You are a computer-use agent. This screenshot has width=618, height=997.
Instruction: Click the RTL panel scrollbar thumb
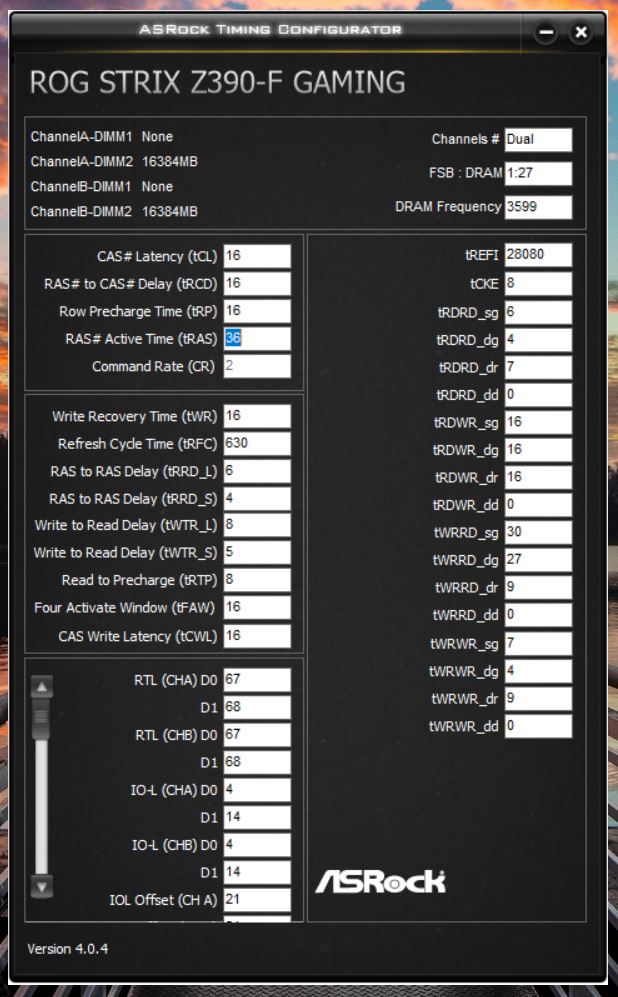(x=42, y=719)
